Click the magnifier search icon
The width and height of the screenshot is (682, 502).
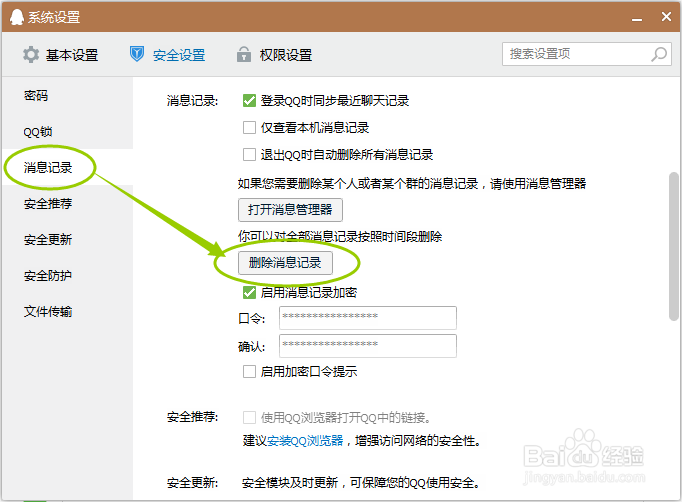pyautogui.click(x=659, y=54)
